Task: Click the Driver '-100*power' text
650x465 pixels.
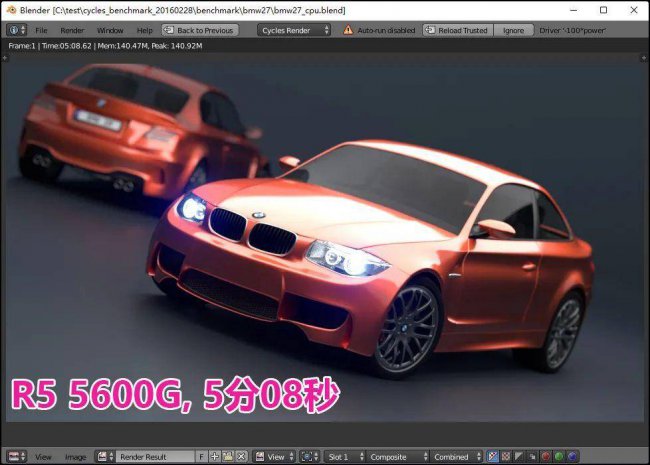Action: tap(572, 30)
